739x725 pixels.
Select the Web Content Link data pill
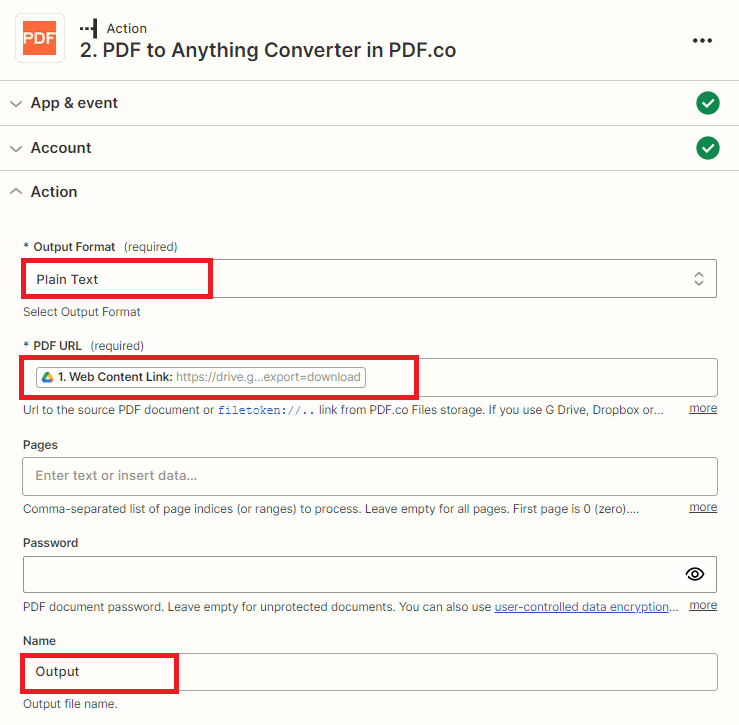click(201, 377)
